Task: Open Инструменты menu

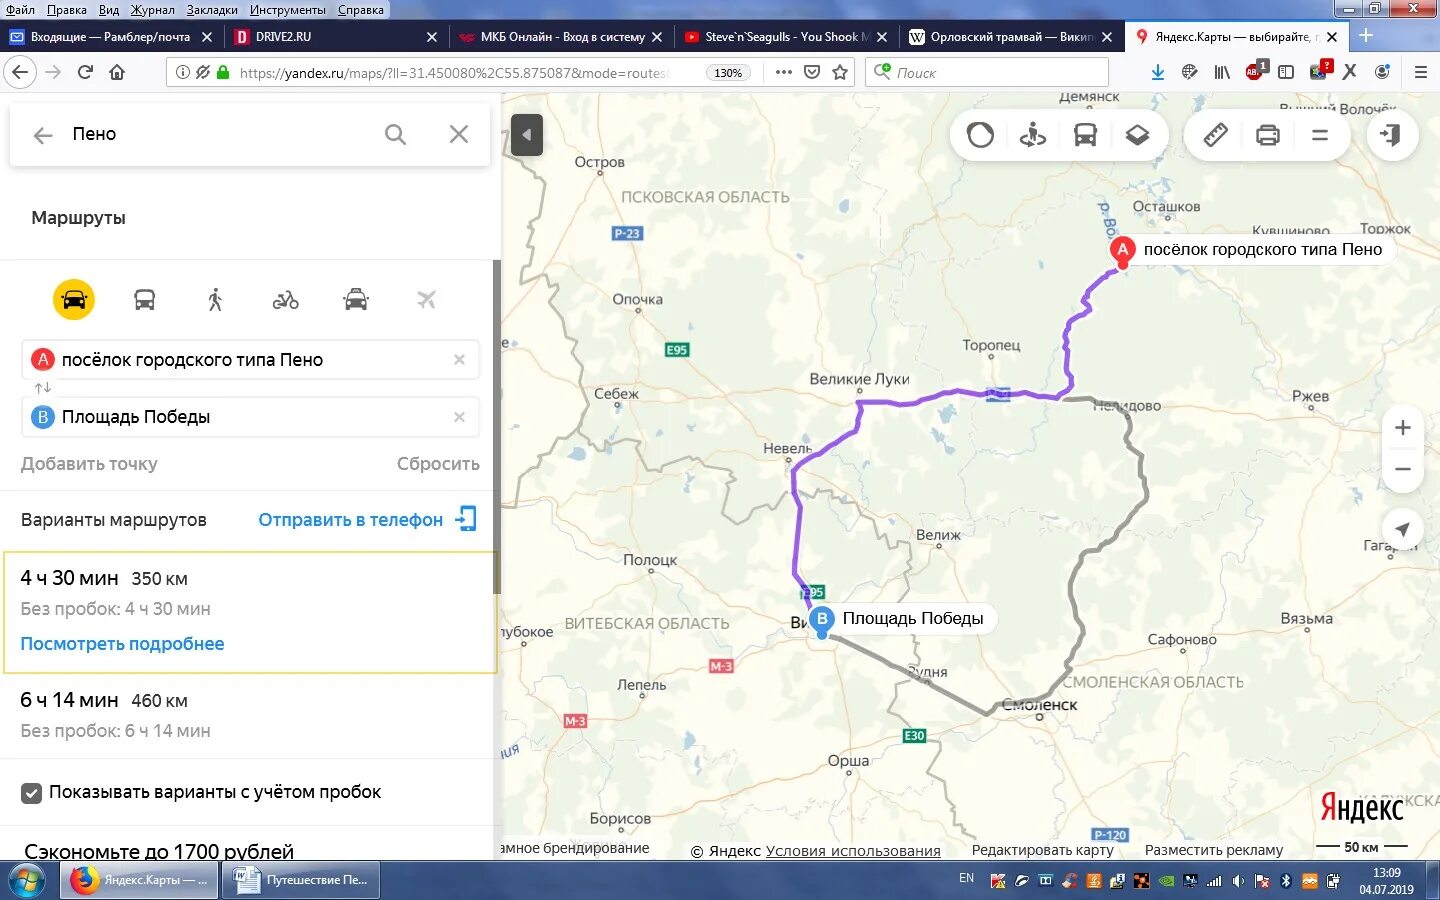Action: [288, 10]
